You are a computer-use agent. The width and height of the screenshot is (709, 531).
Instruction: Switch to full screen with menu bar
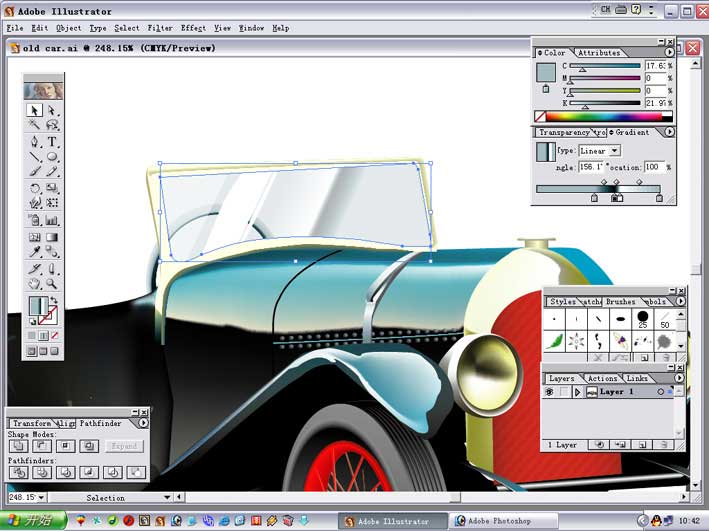pyautogui.click(x=43, y=351)
